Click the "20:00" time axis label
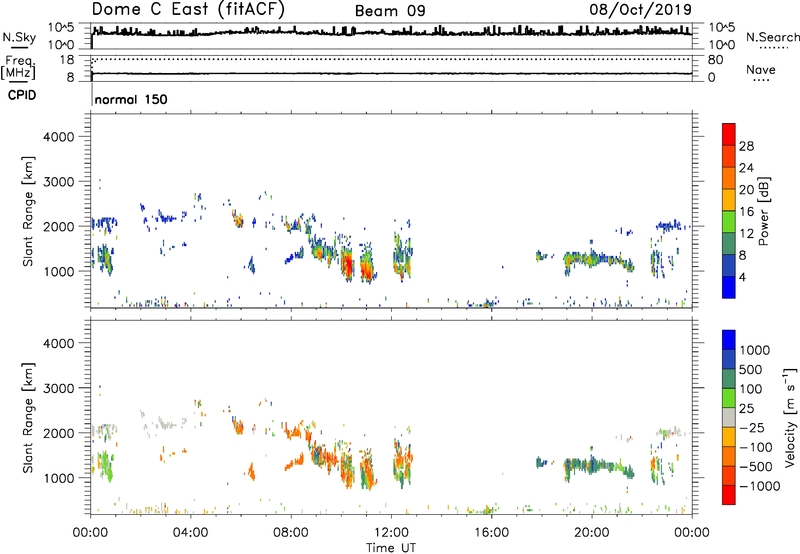 point(591,533)
